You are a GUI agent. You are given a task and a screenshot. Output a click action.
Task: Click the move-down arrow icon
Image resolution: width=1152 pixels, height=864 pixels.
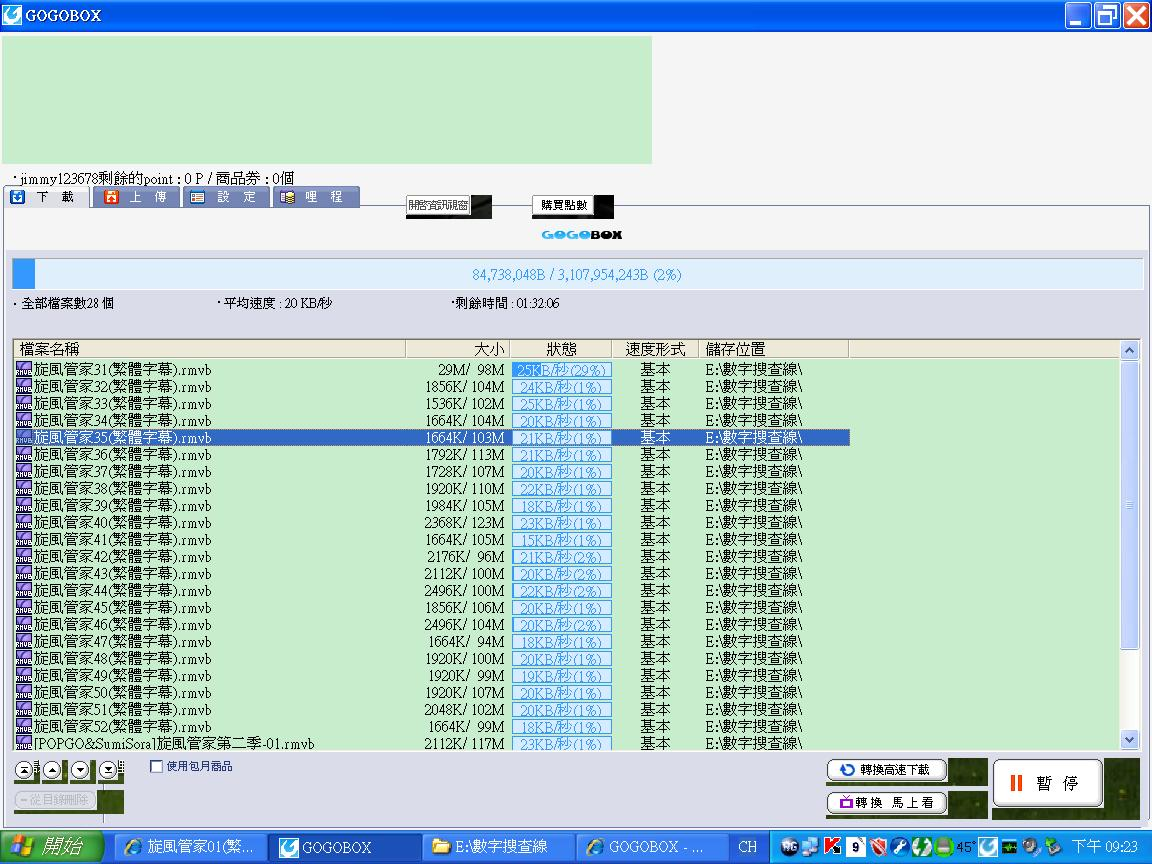click(x=80, y=770)
